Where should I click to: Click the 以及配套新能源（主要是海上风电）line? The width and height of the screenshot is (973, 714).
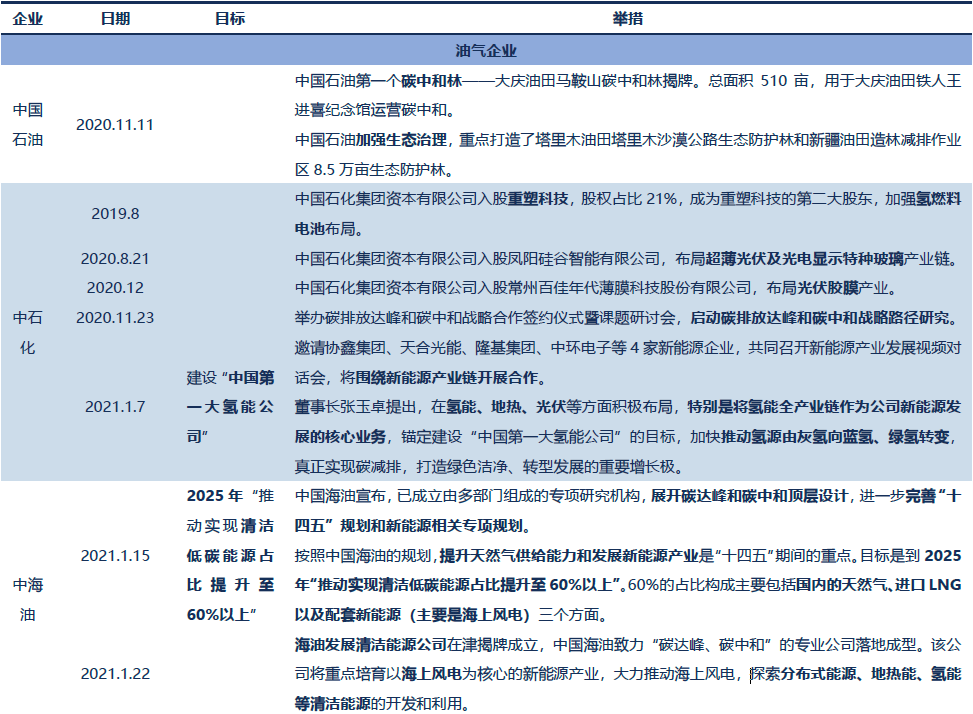click(451, 615)
